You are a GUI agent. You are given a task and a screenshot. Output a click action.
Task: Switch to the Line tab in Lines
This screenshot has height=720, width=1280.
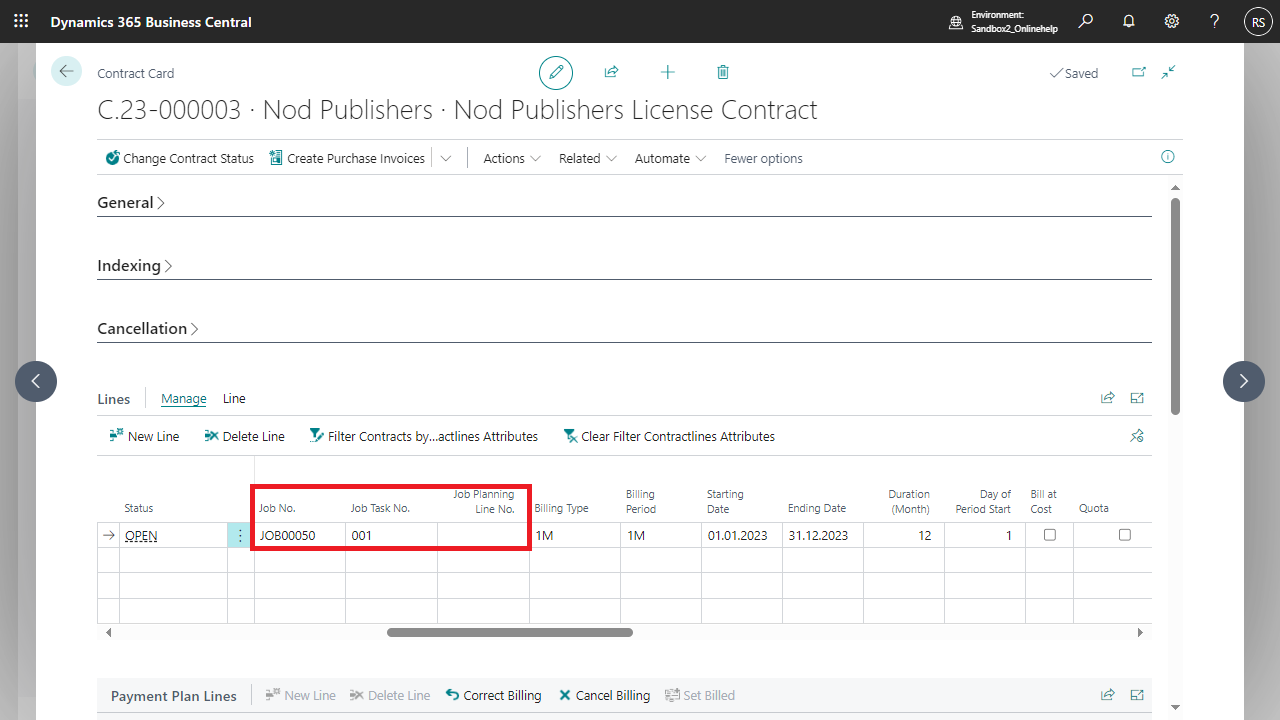point(234,399)
